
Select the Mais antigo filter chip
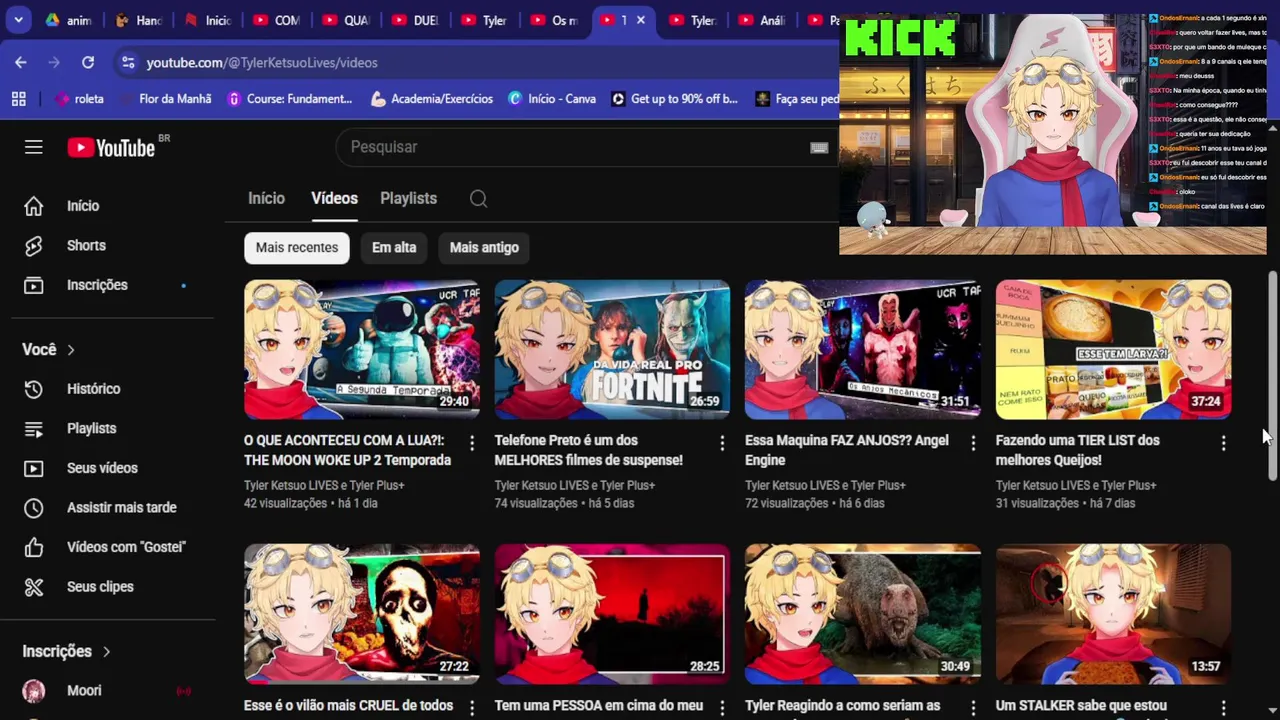tap(484, 248)
